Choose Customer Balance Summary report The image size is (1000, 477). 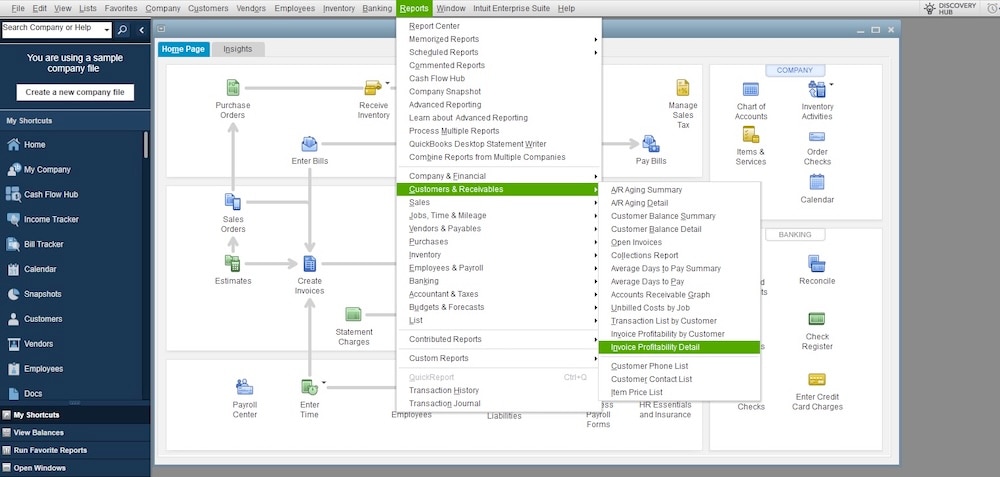[x=679, y=216]
